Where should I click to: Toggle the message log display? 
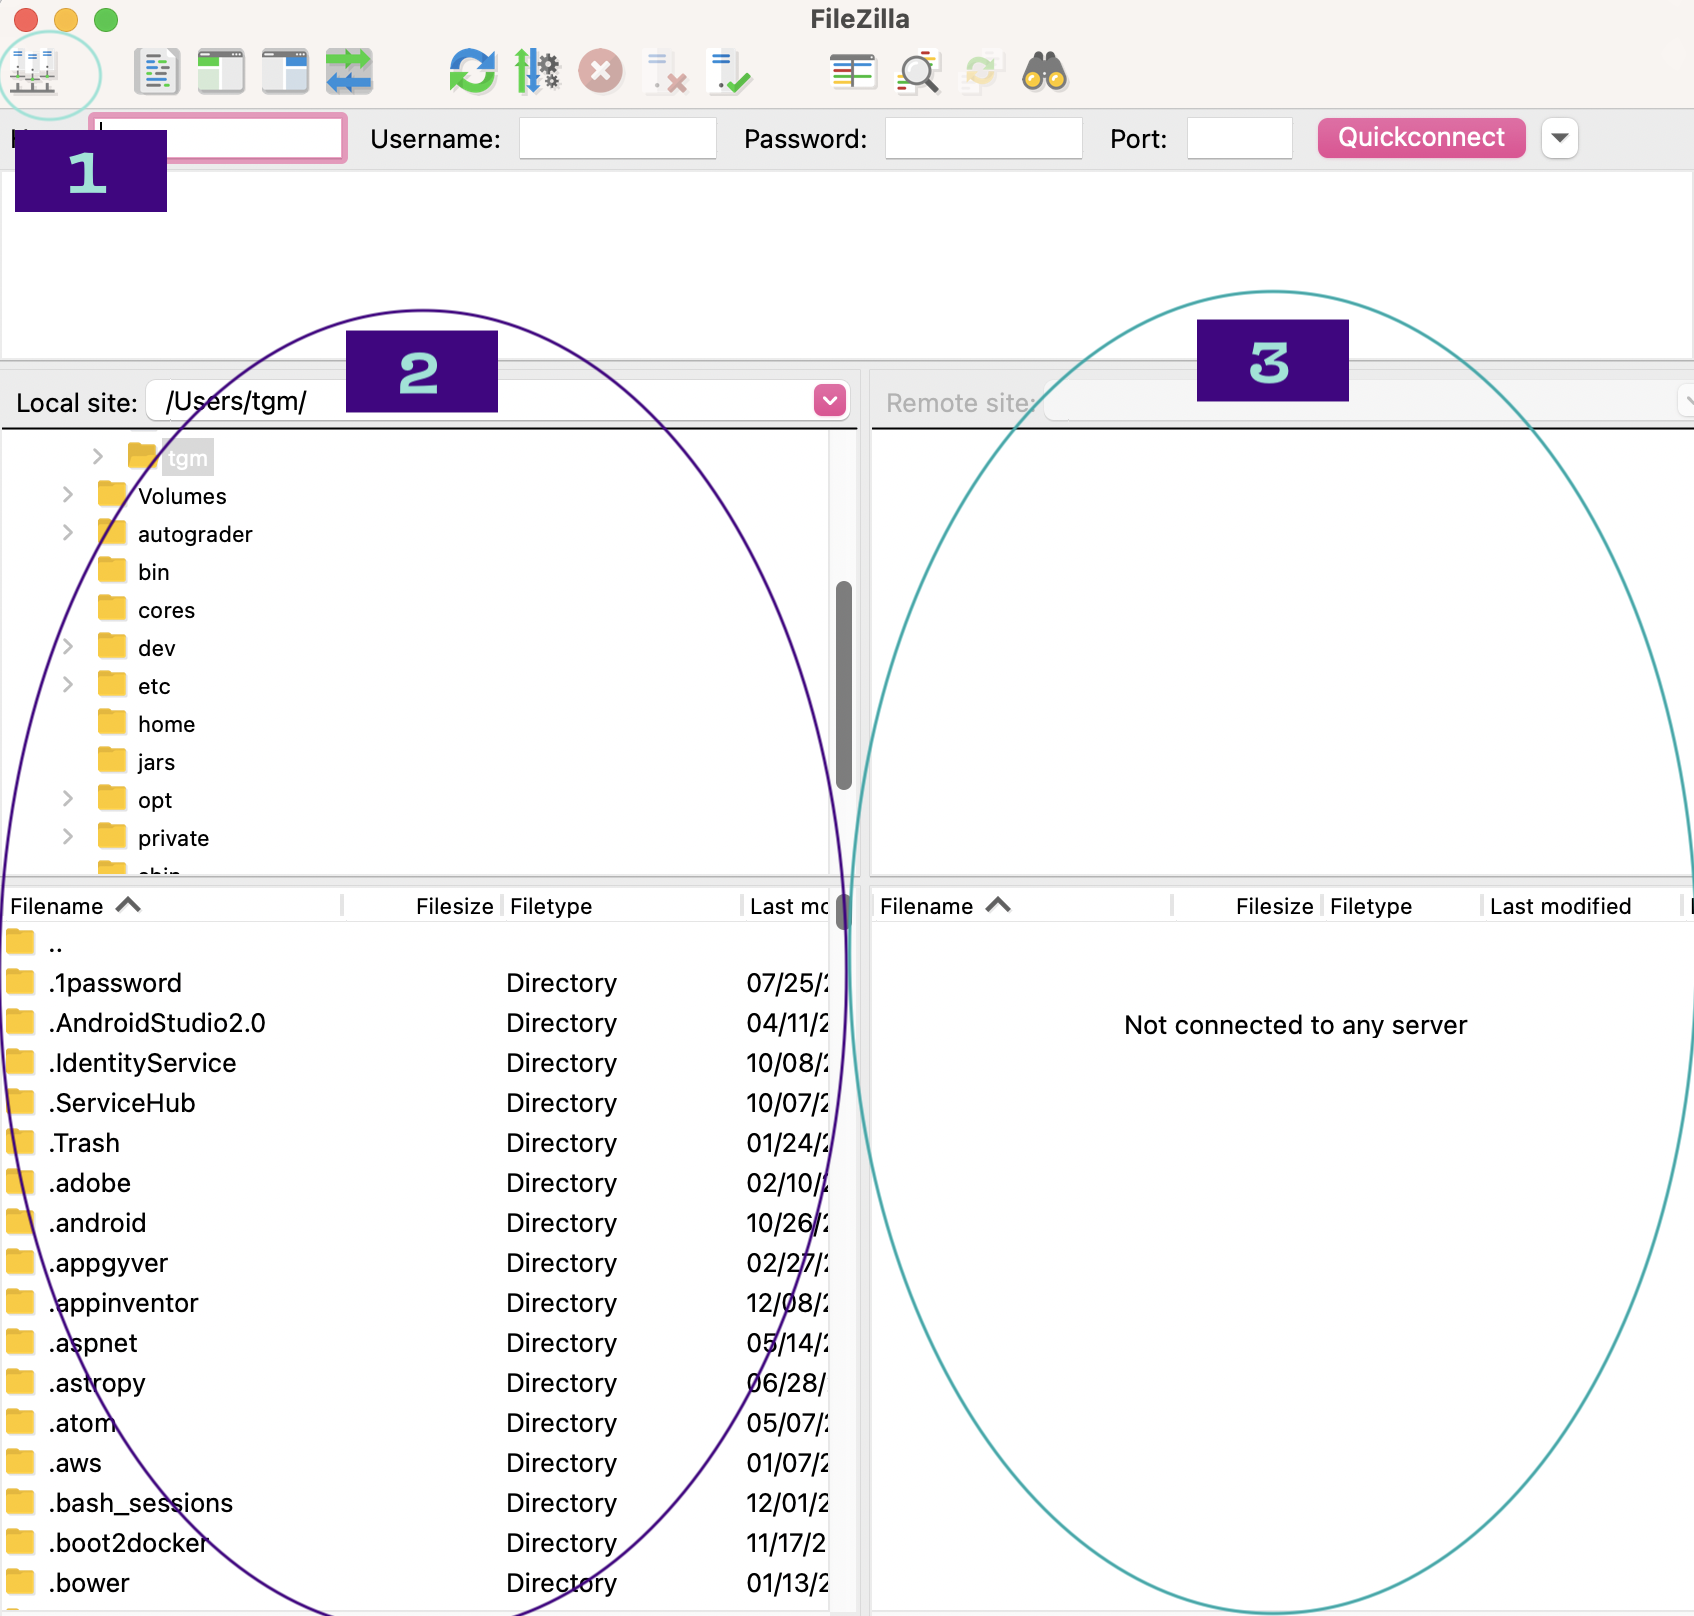point(156,71)
